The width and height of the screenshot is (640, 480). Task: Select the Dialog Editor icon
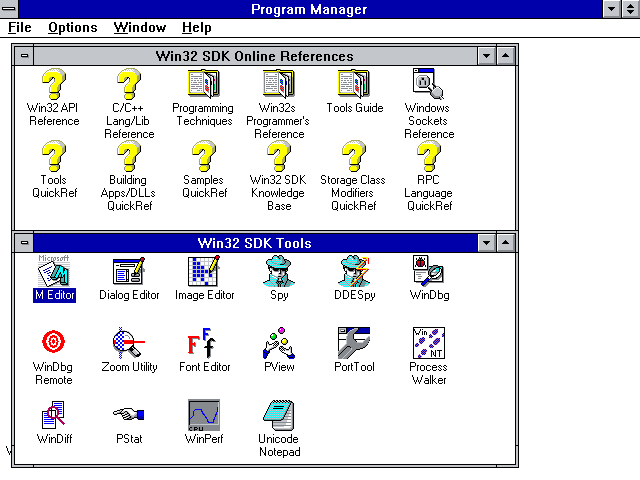[129, 271]
